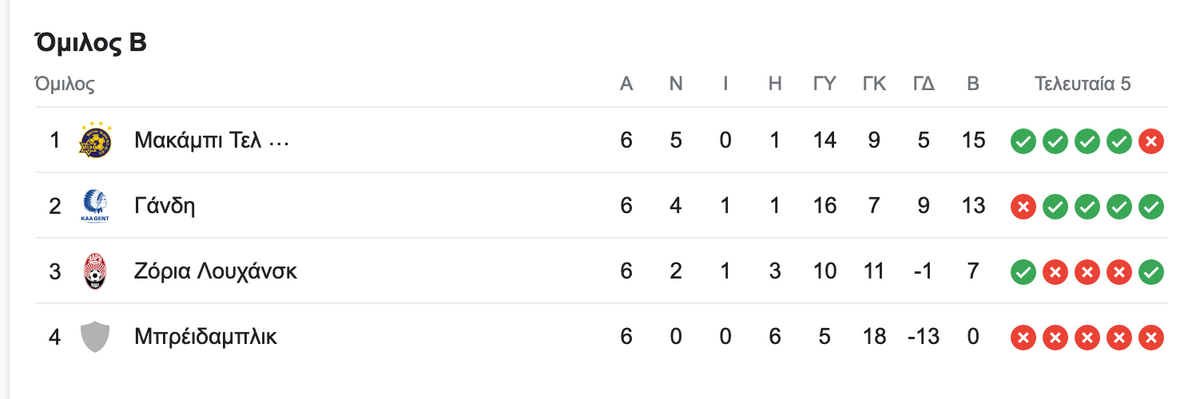The height and width of the screenshot is (399, 1200).
Task: Click the ΓΔ column header
Action: coord(924,84)
